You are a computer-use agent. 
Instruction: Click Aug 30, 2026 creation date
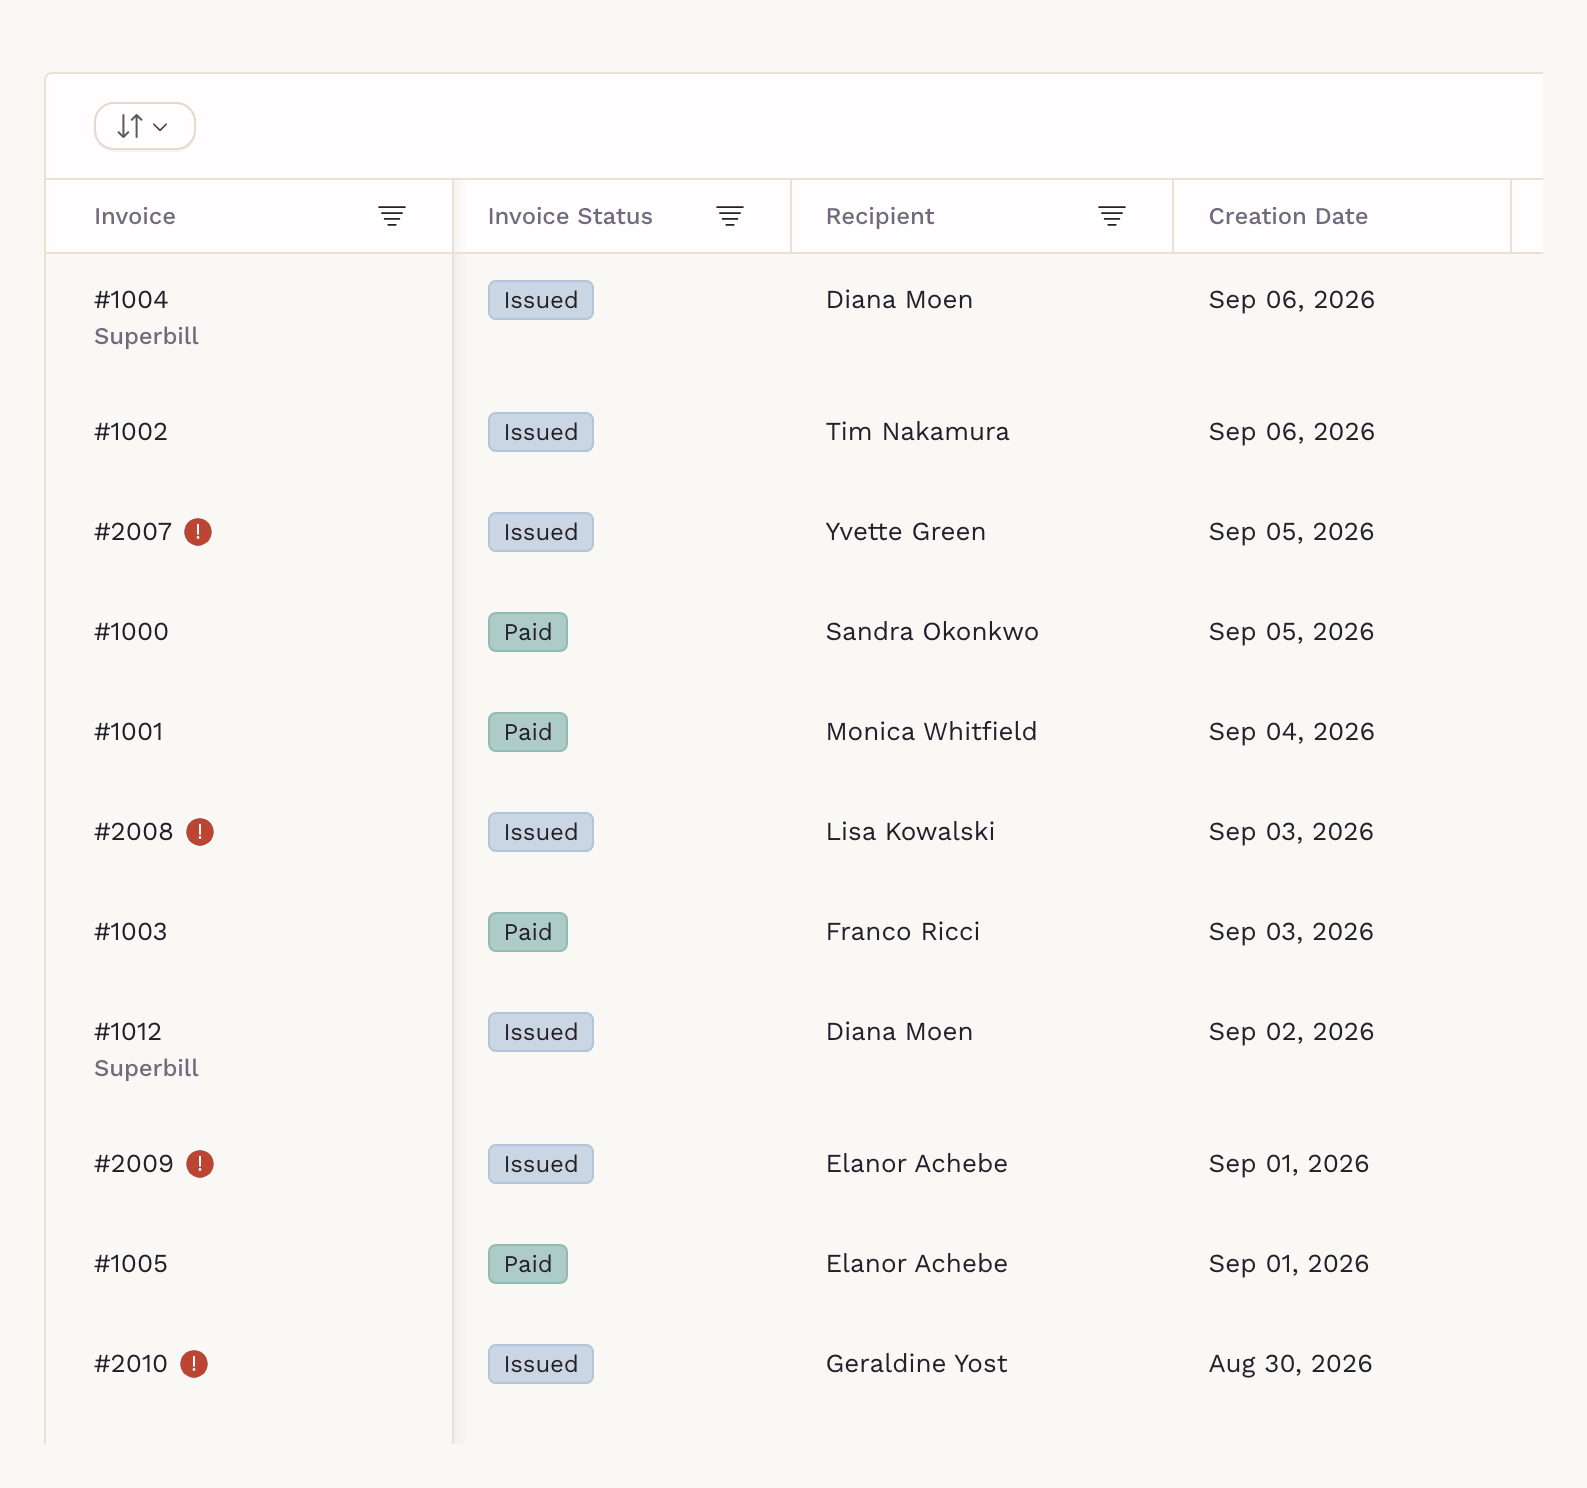click(1290, 1364)
